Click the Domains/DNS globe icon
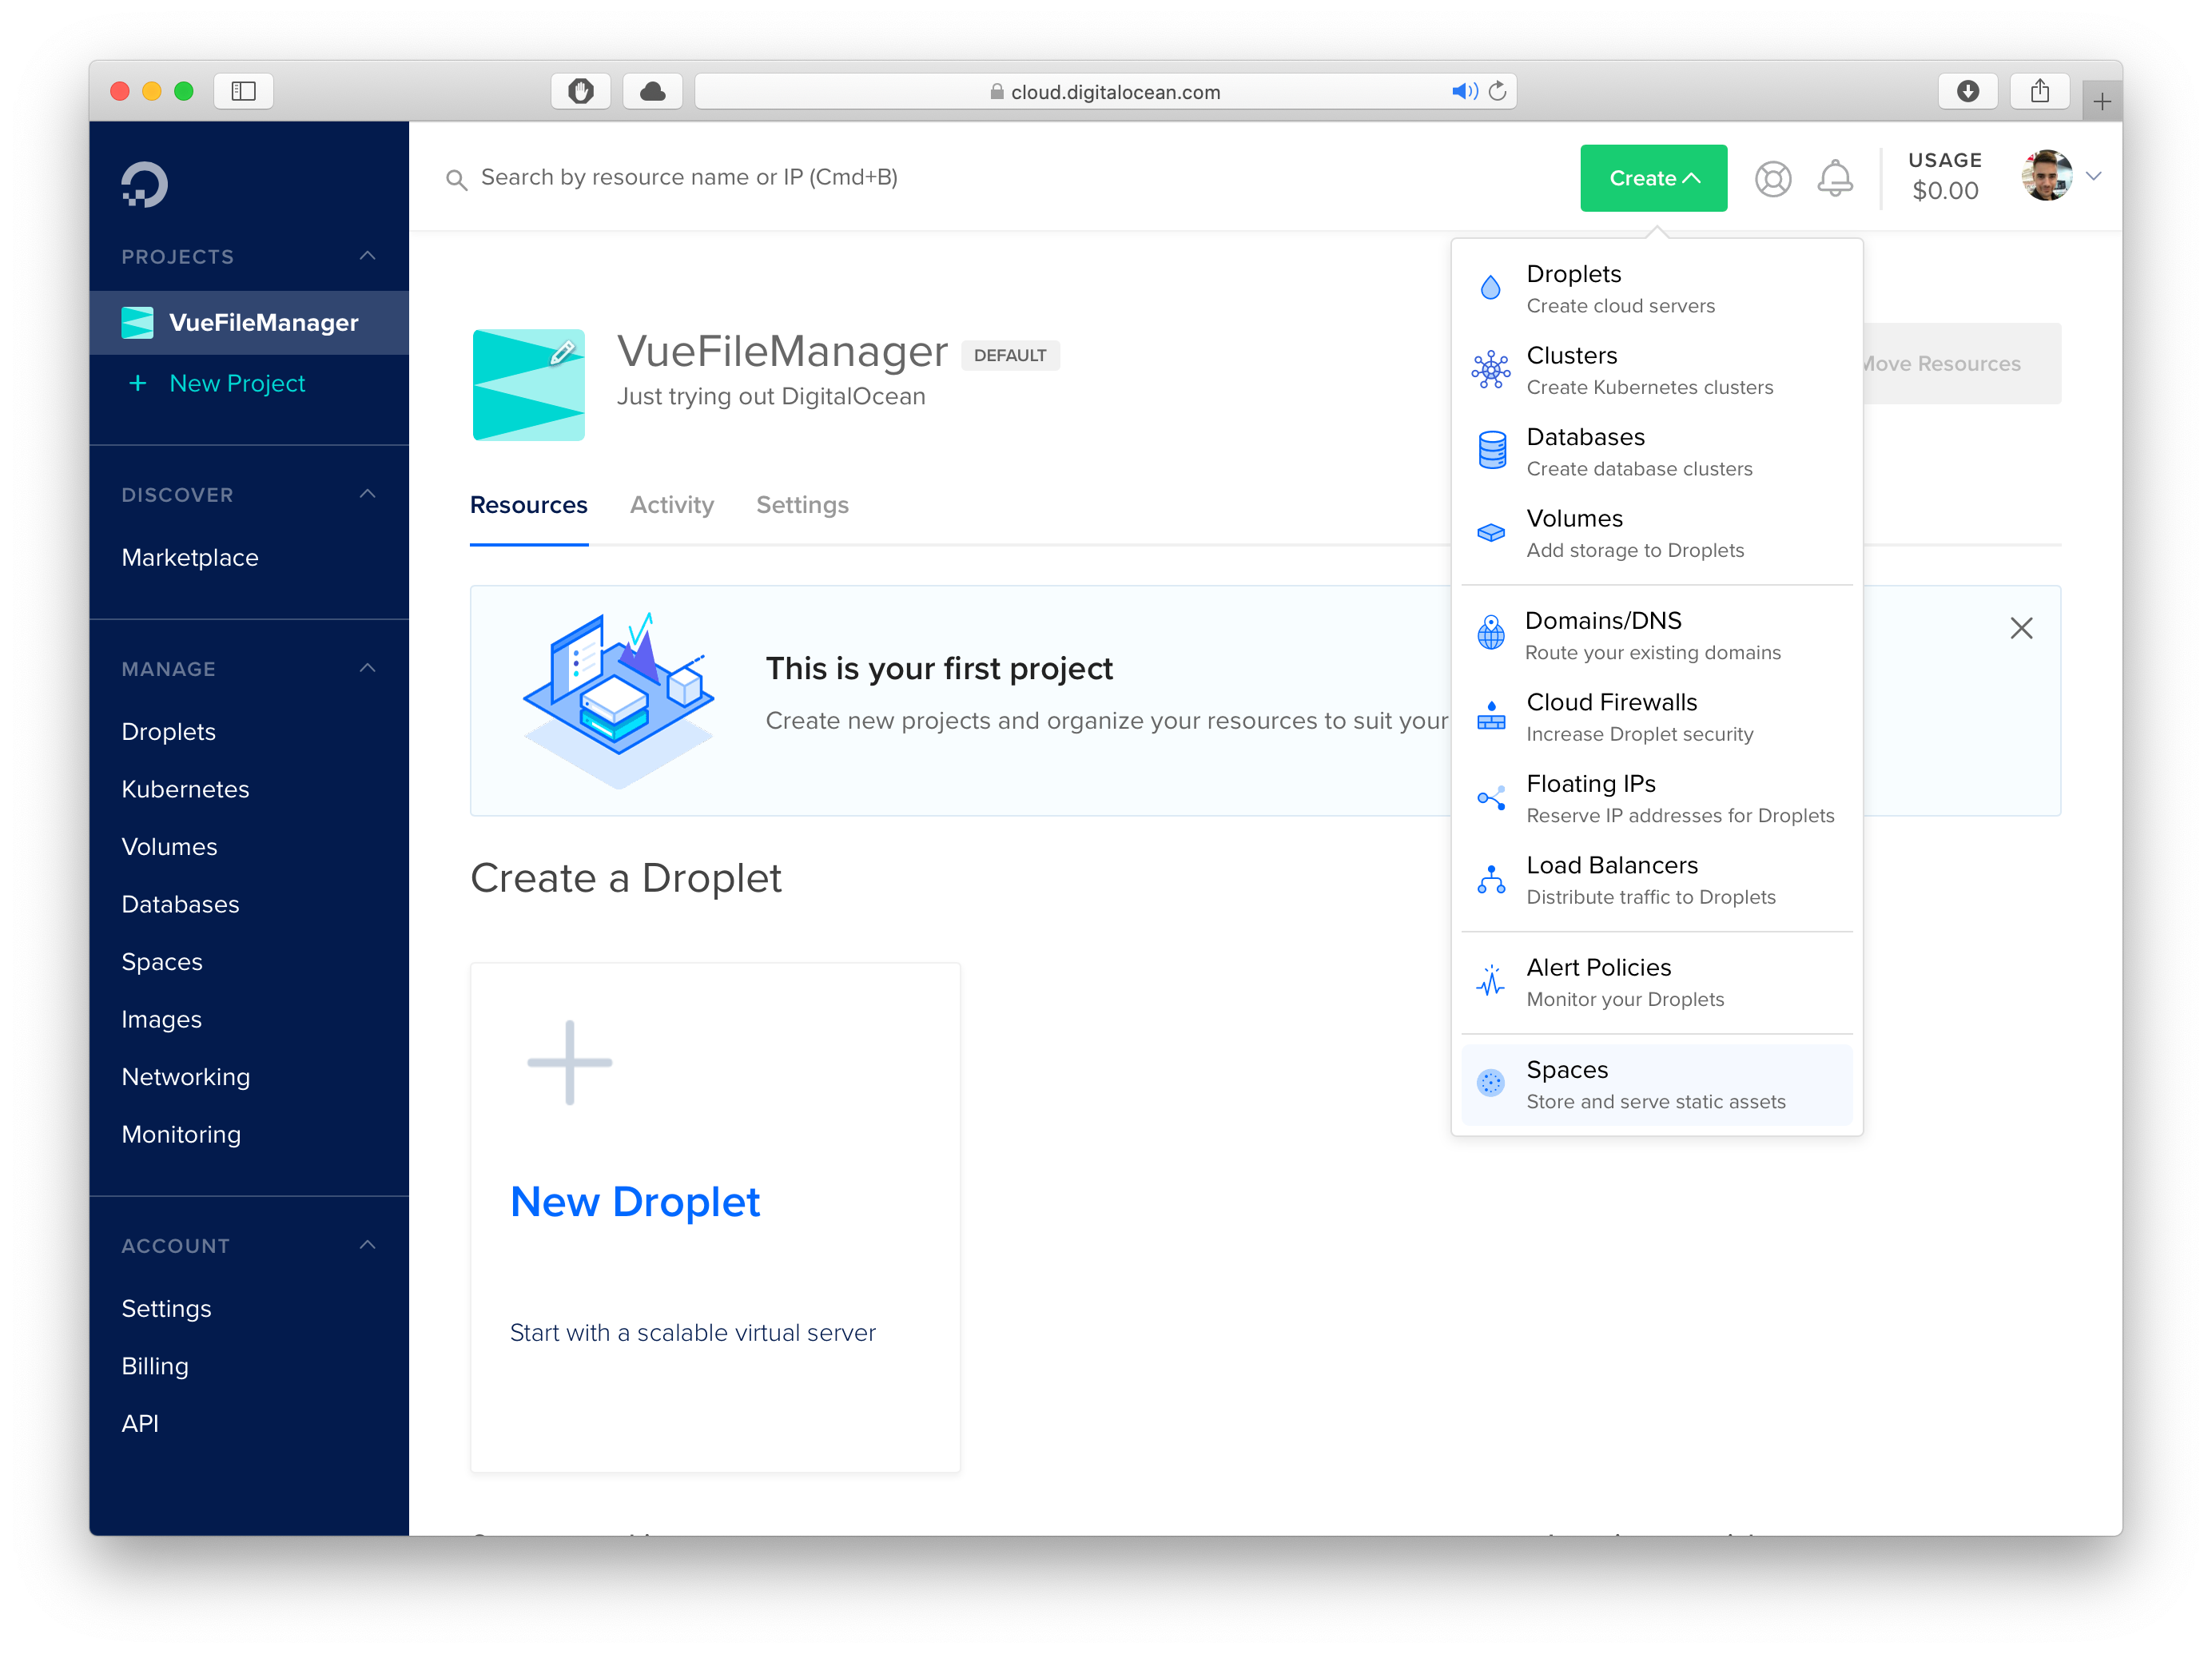 point(1490,633)
